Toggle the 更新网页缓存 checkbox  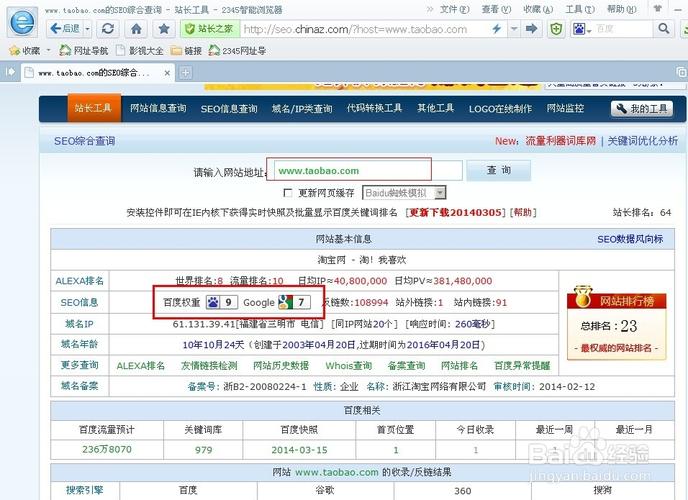coord(288,193)
